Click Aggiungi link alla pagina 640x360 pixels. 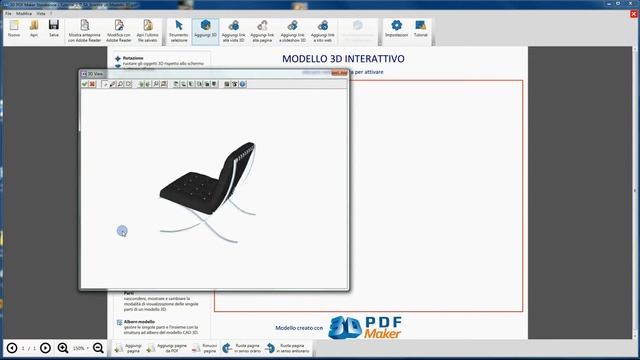pyautogui.click(x=262, y=31)
